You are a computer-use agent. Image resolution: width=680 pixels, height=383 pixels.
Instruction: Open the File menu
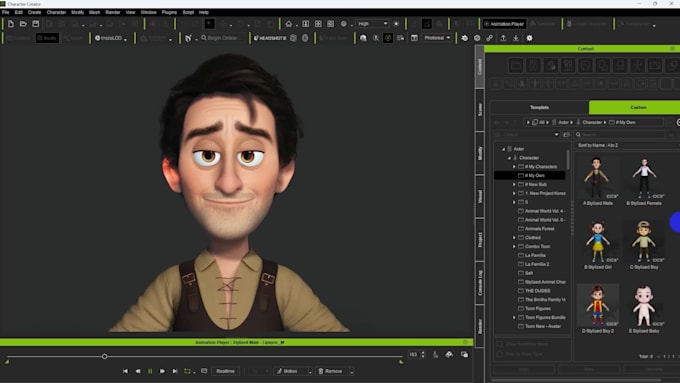pos(6,13)
